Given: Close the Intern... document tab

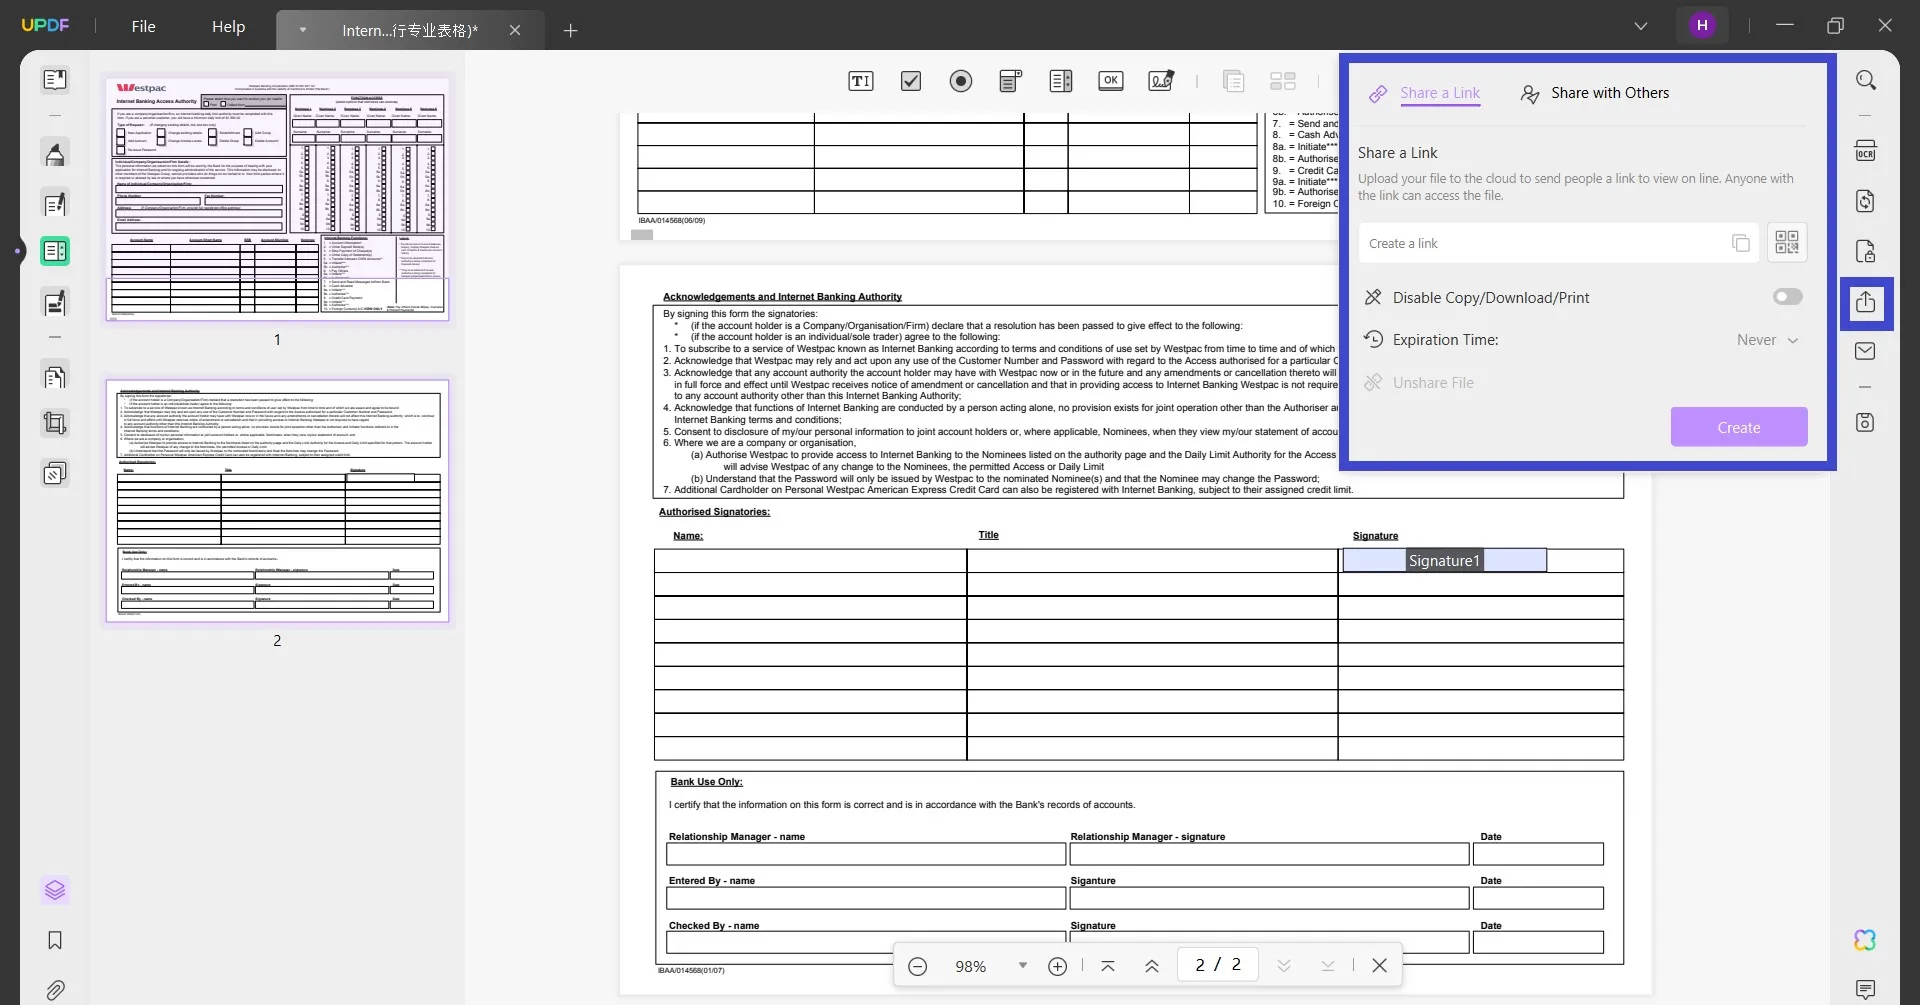Looking at the screenshot, I should pyautogui.click(x=515, y=30).
